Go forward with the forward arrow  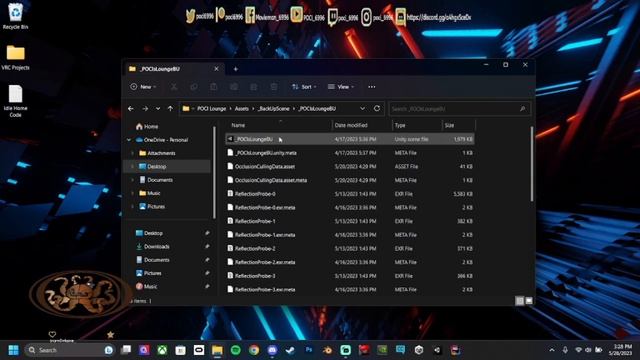(145, 109)
